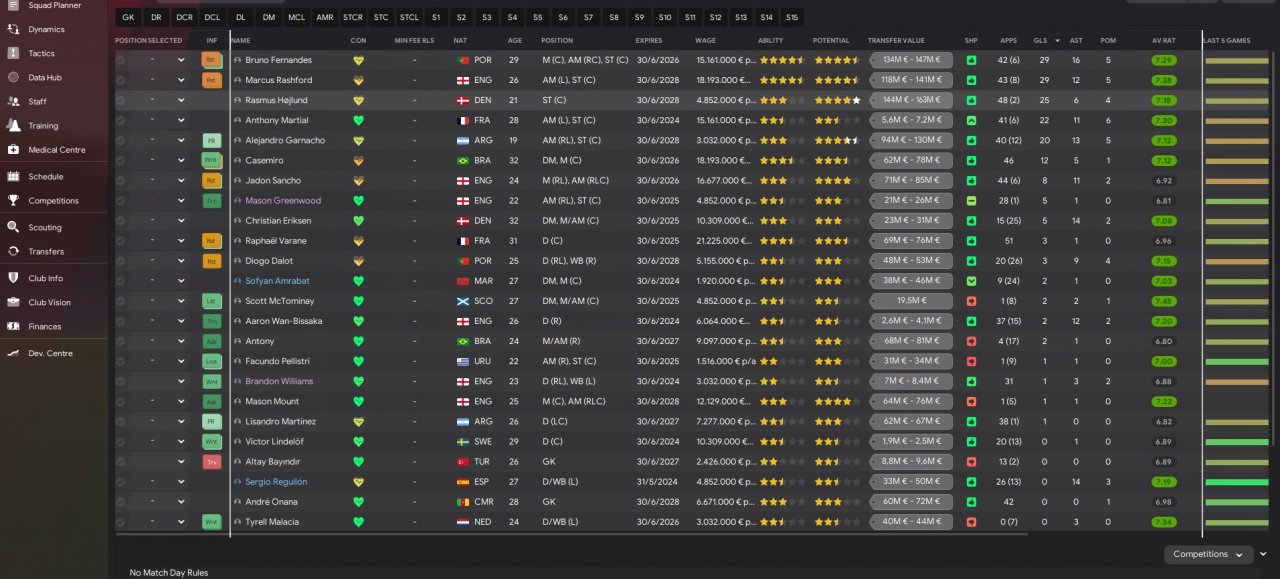Click Mason Greenwood's yellow sharpness icon
Viewport: 1280px width, 579px height.
coord(971,200)
